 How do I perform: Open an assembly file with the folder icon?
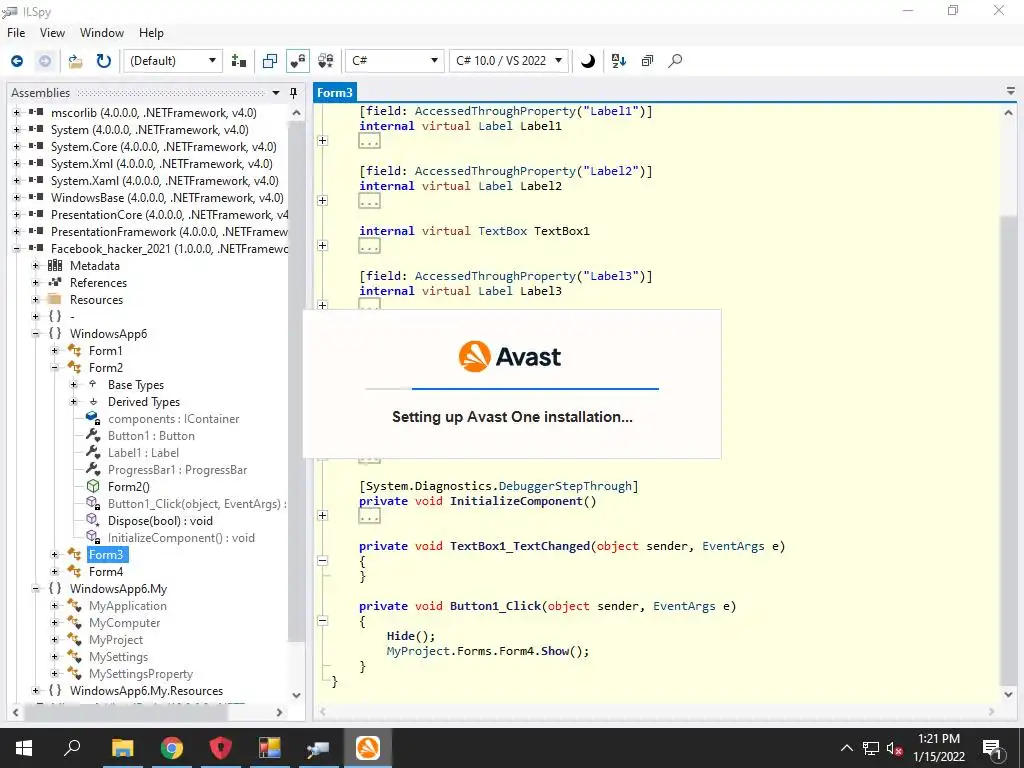(x=76, y=61)
